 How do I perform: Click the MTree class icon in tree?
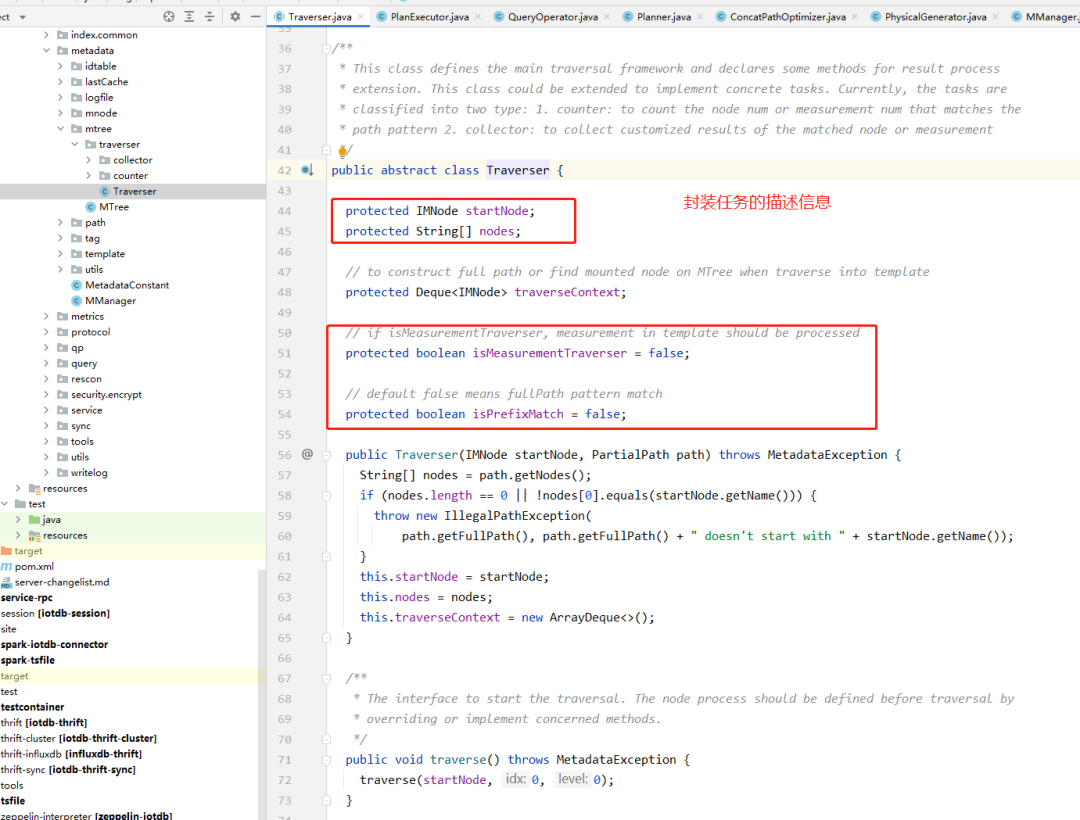click(90, 207)
